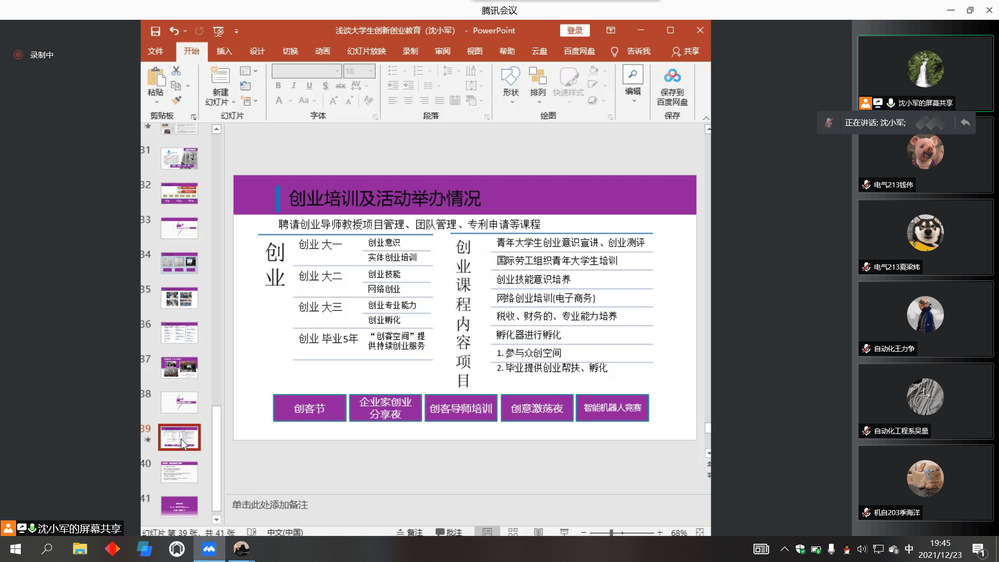Click the Paste clipboard icon
Image resolution: width=999 pixels, height=562 pixels.
point(156,79)
